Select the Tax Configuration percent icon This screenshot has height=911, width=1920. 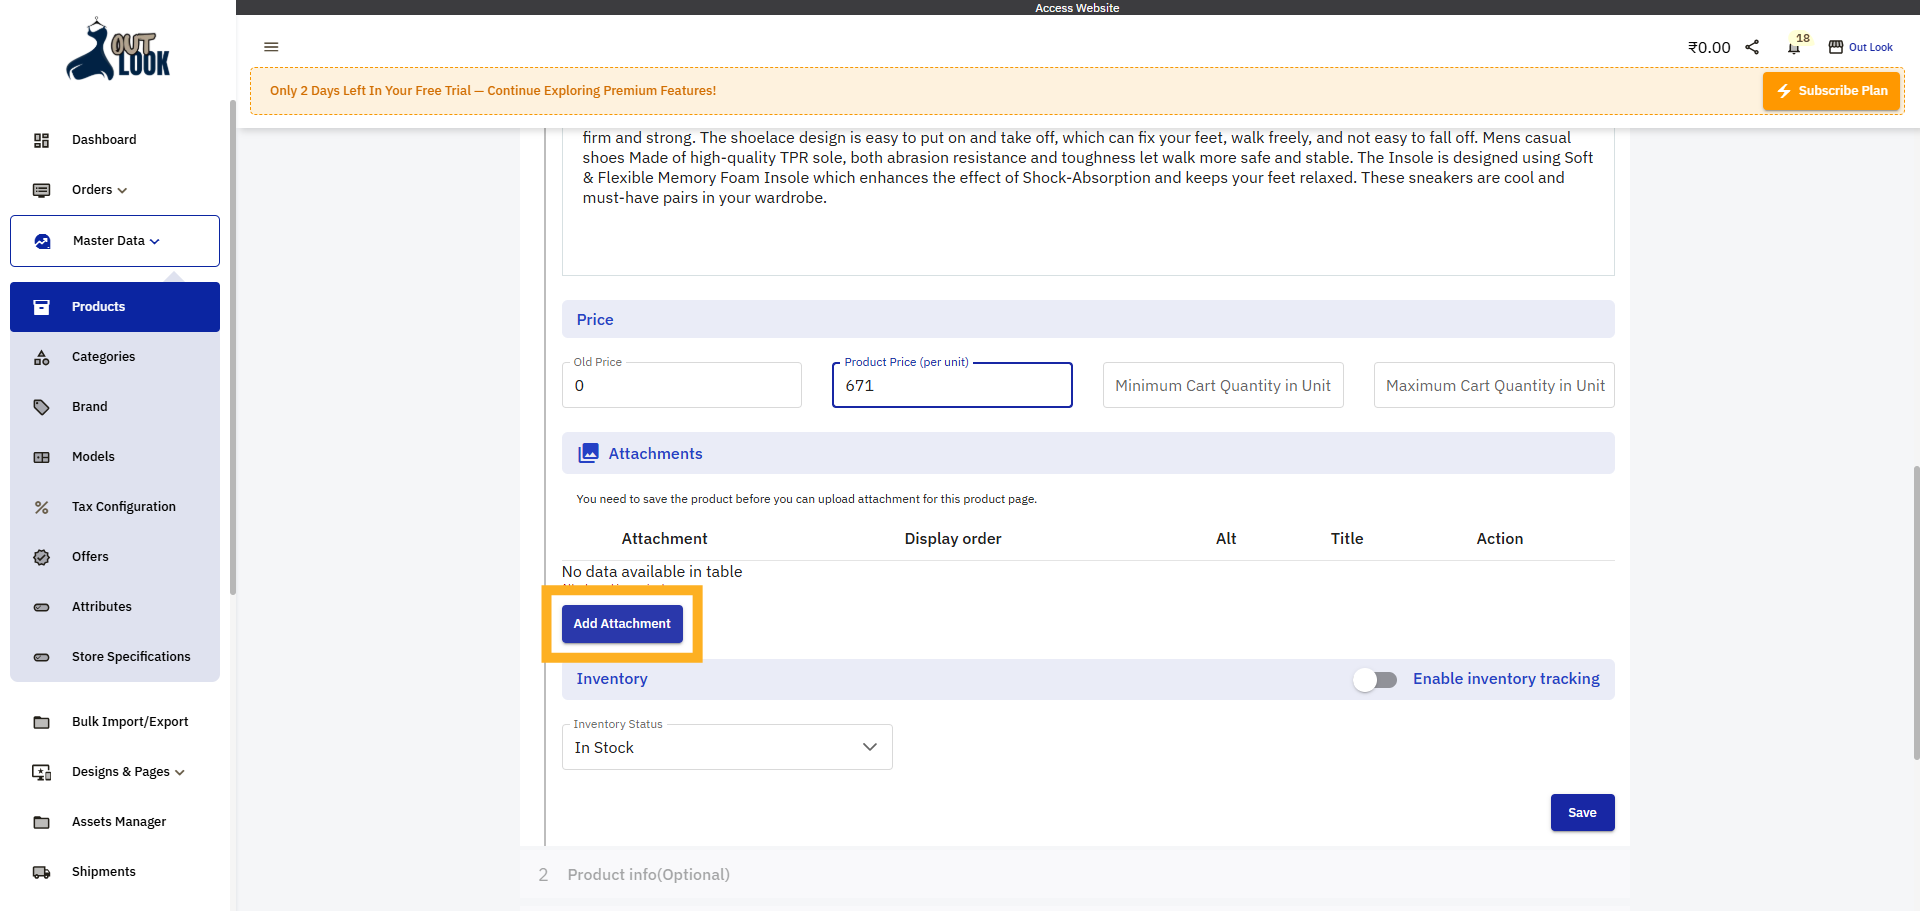click(x=41, y=507)
